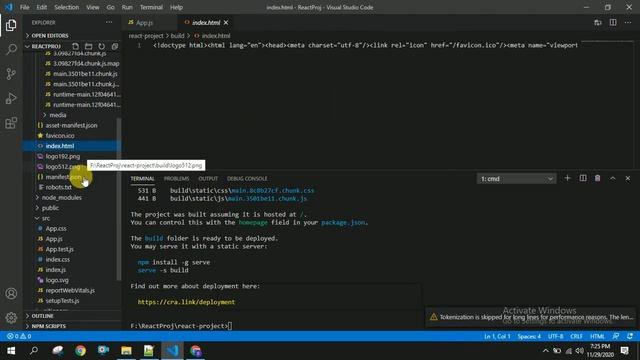Image resolution: width=640 pixels, height=360 pixels.
Task: Kill the terminal with trash icon
Action: pos(598,178)
